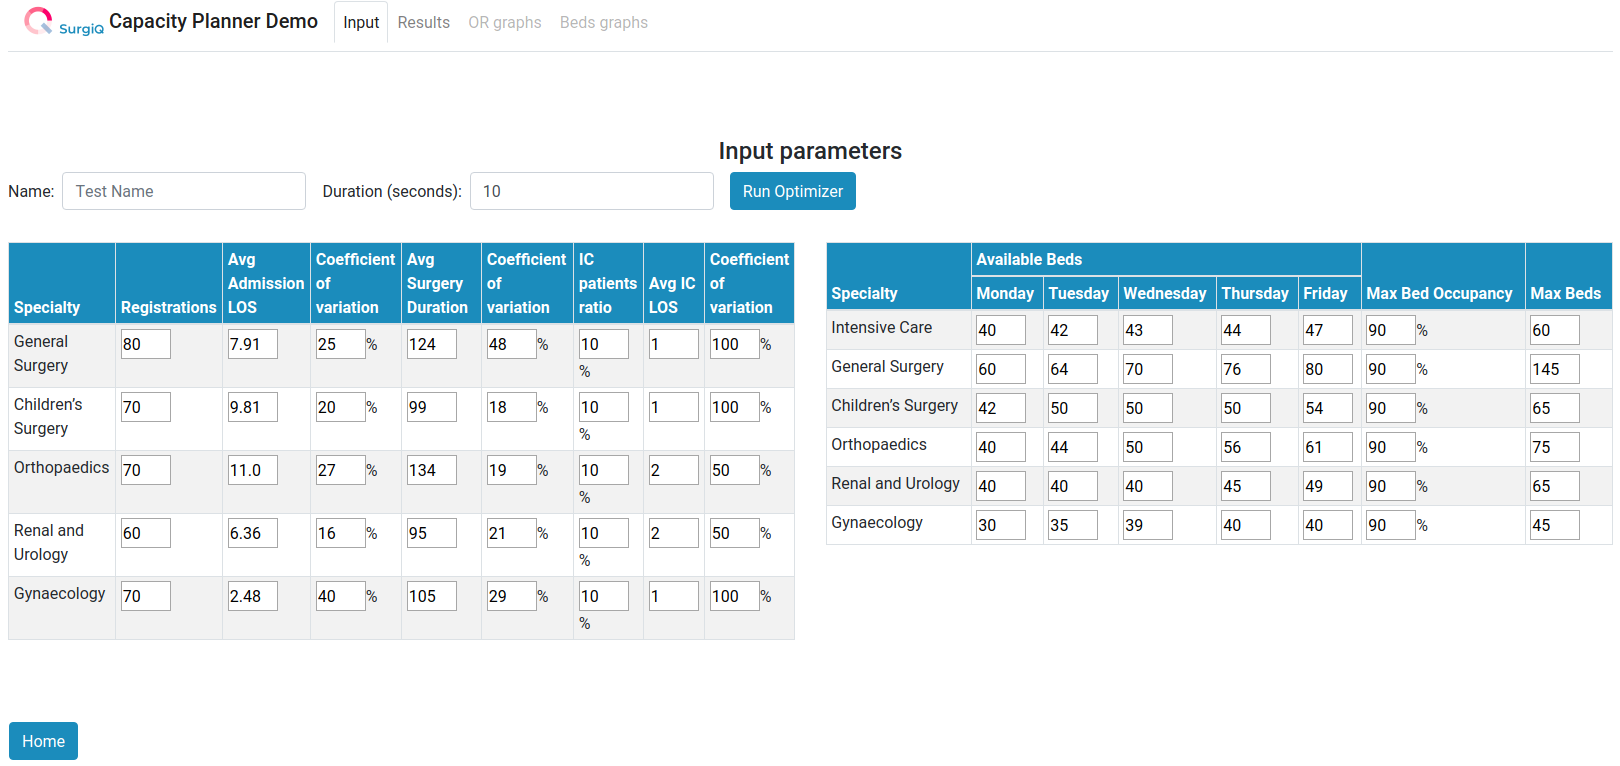This screenshot has width=1620, height=766.
Task: Select Orthopaedics Friday available beds field
Action: (1327, 447)
